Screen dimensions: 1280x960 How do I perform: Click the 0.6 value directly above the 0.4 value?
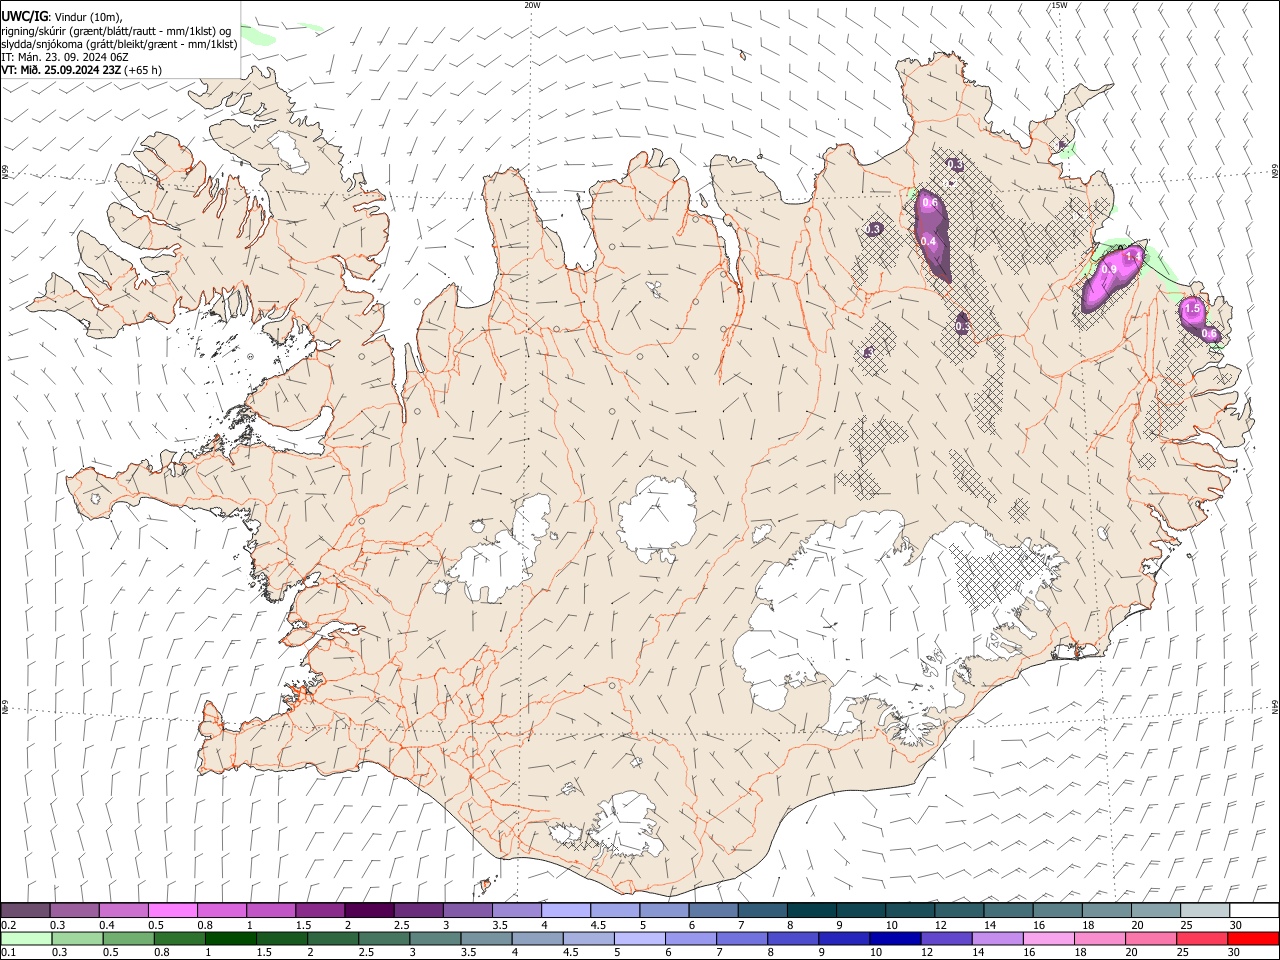tap(930, 203)
